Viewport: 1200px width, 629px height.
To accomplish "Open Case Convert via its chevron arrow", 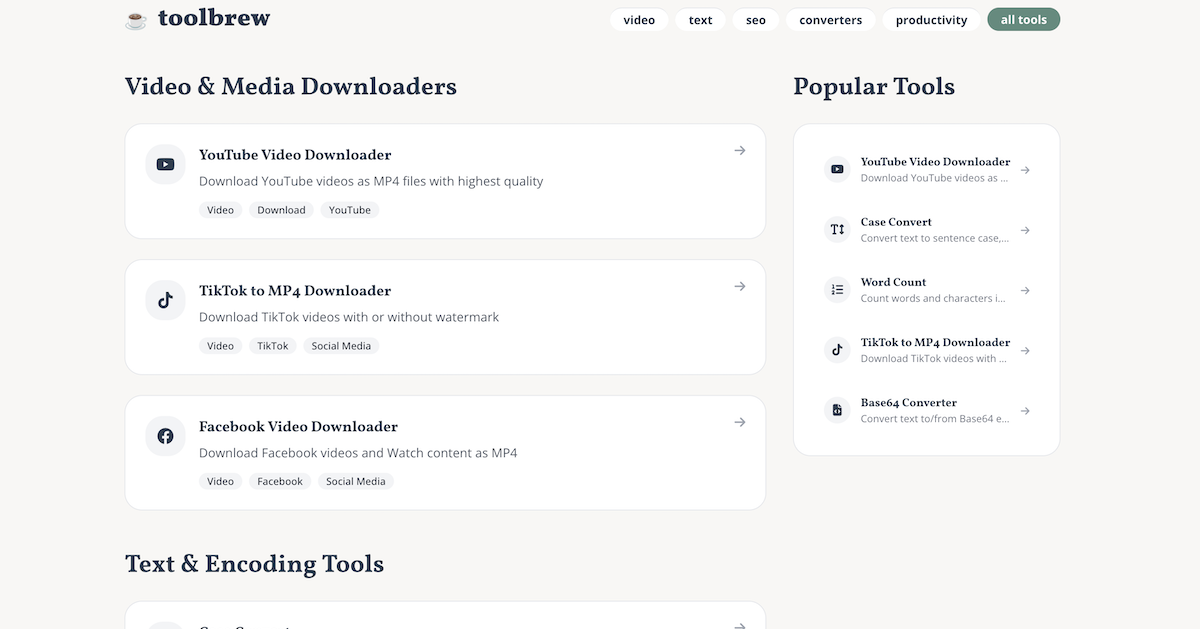I will click(x=1024, y=230).
